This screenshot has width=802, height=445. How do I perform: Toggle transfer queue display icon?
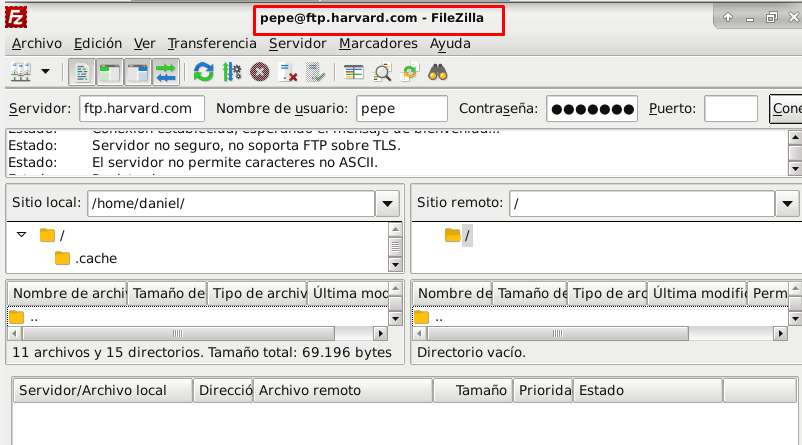pos(165,72)
